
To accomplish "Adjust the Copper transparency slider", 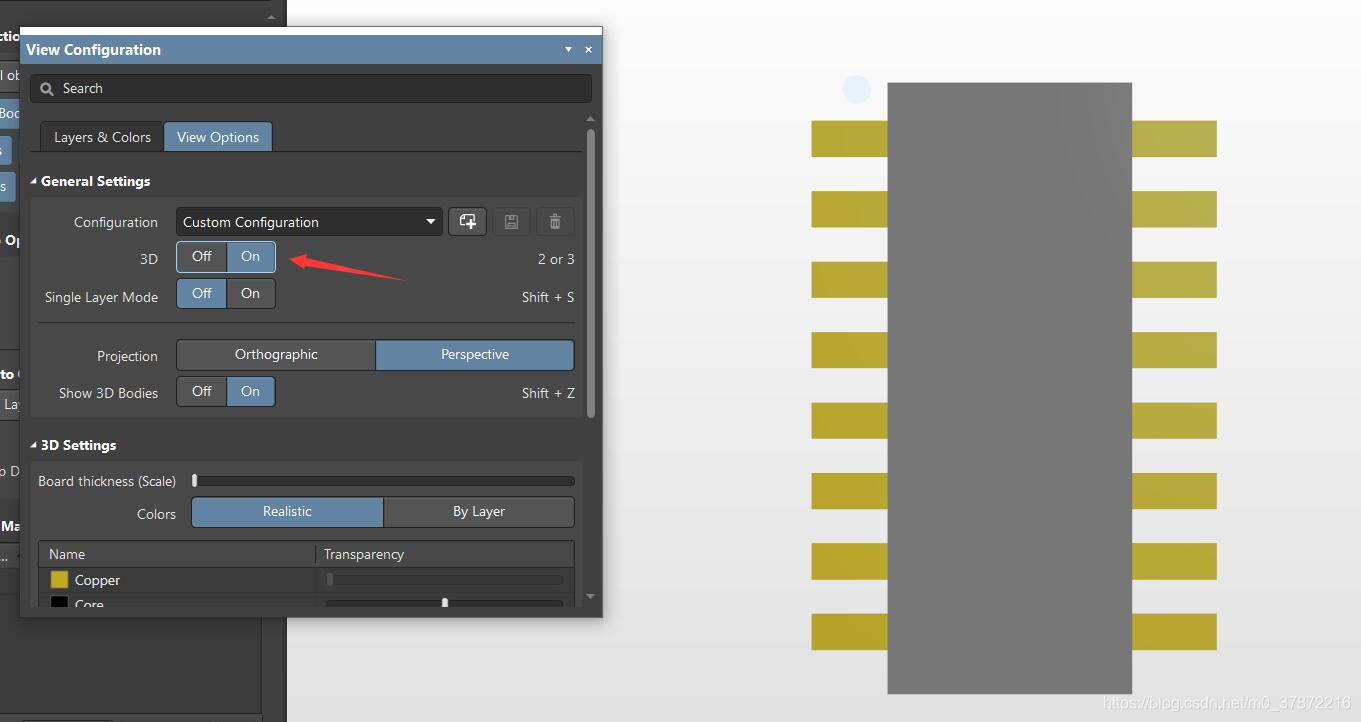I will [444, 580].
